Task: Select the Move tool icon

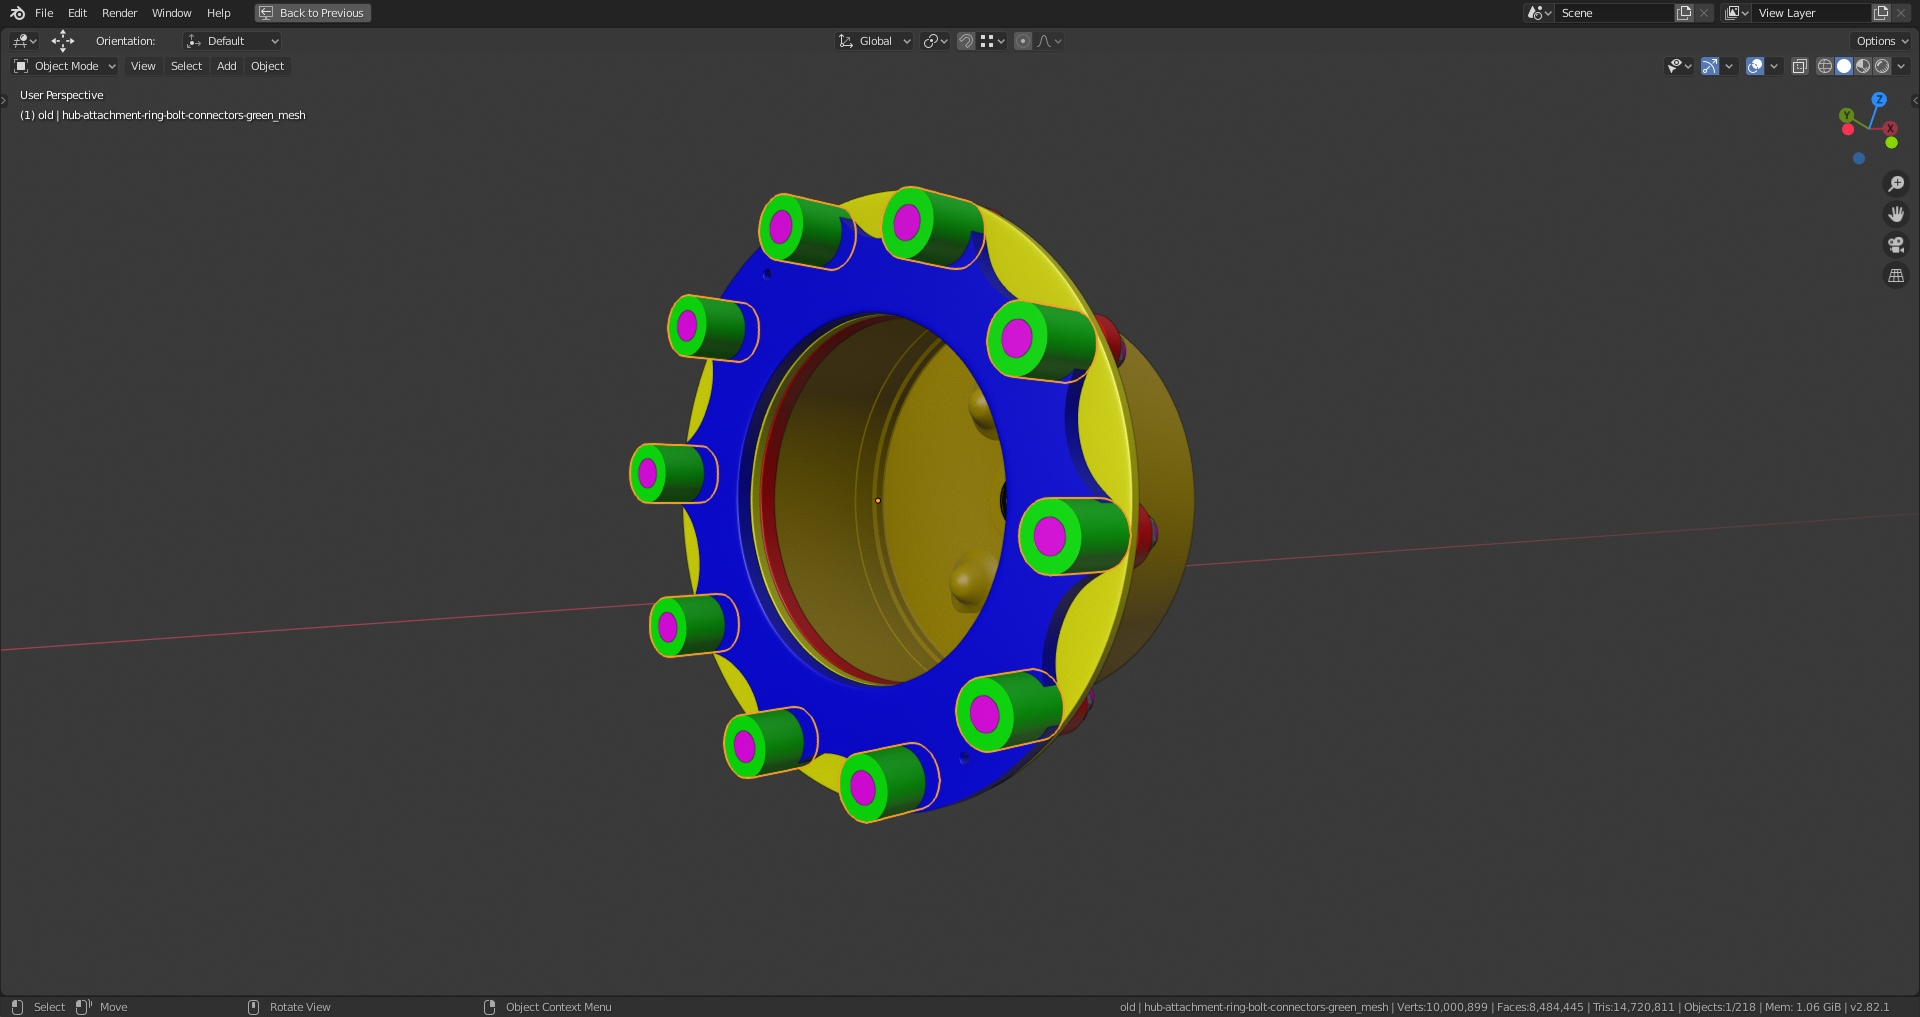Action: [63, 41]
